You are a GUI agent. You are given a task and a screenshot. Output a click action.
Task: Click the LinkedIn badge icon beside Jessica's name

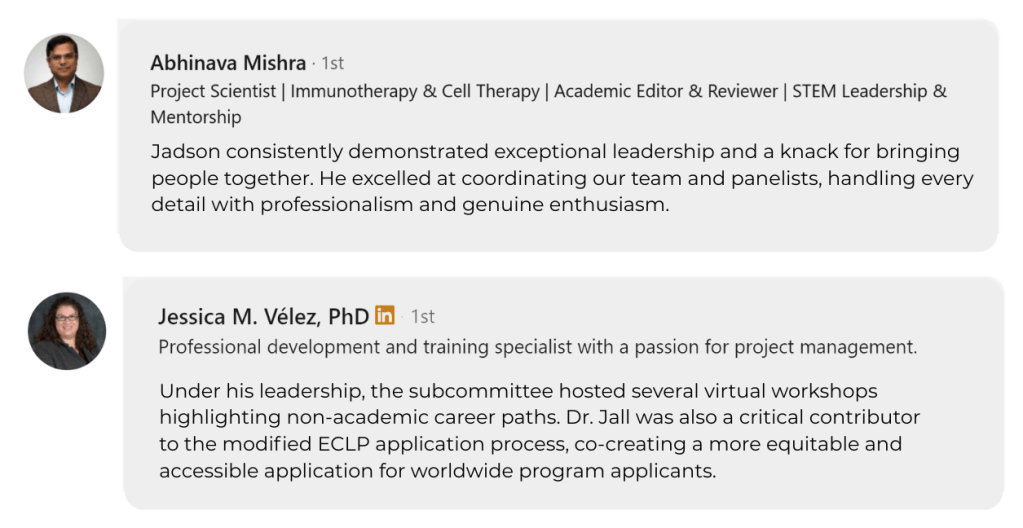pos(385,316)
